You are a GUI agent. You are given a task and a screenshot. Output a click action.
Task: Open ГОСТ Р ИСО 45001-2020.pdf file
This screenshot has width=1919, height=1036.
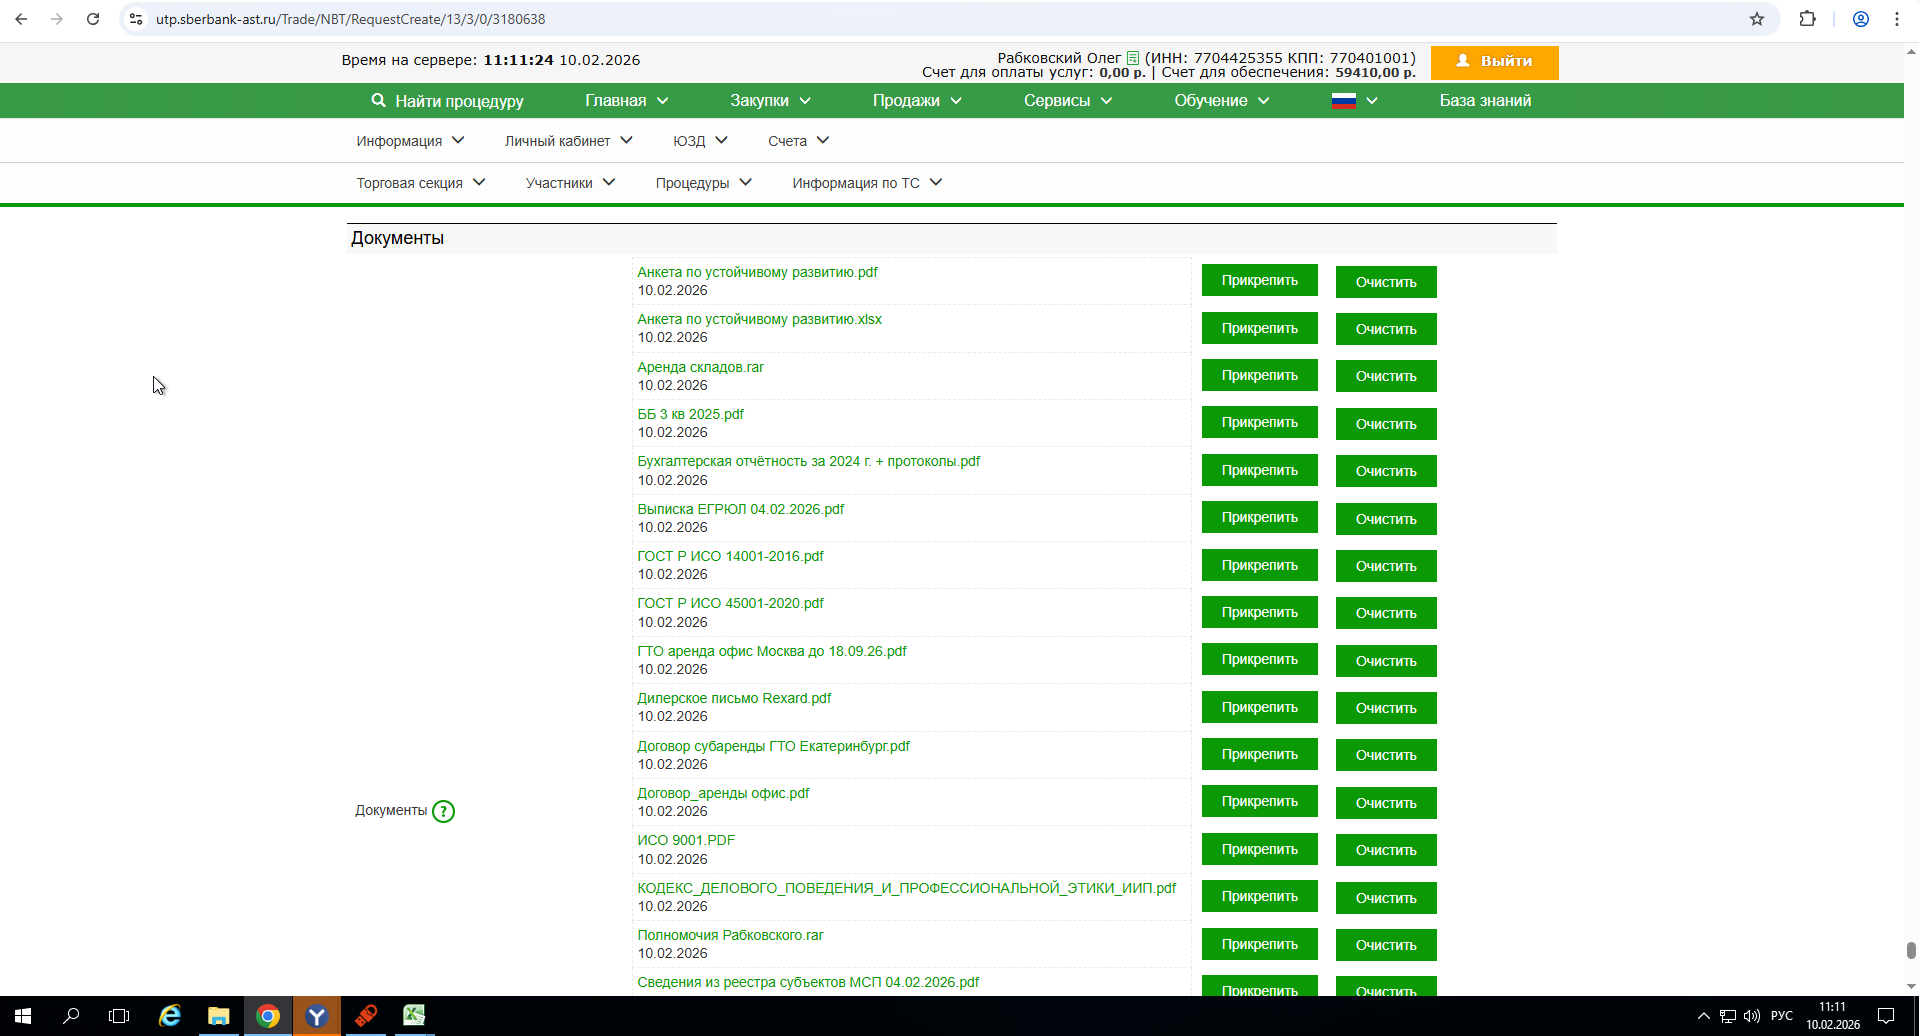point(730,603)
